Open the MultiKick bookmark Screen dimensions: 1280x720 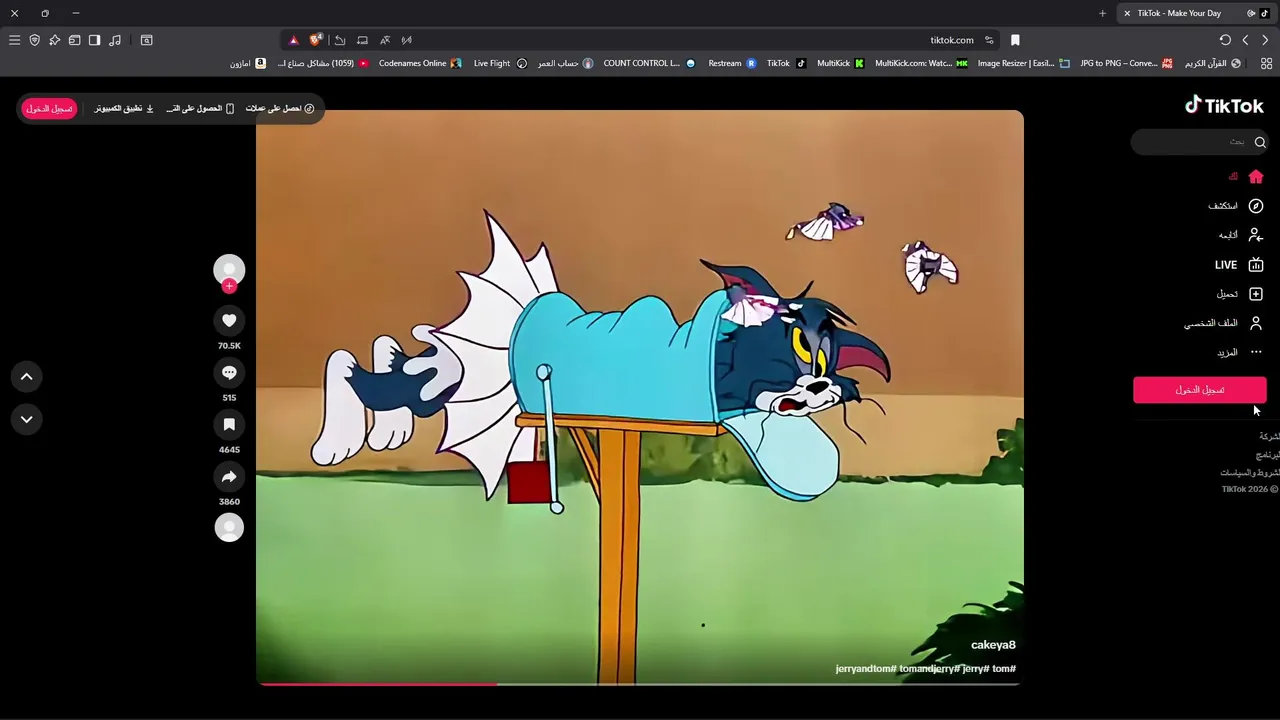pyautogui.click(x=841, y=63)
